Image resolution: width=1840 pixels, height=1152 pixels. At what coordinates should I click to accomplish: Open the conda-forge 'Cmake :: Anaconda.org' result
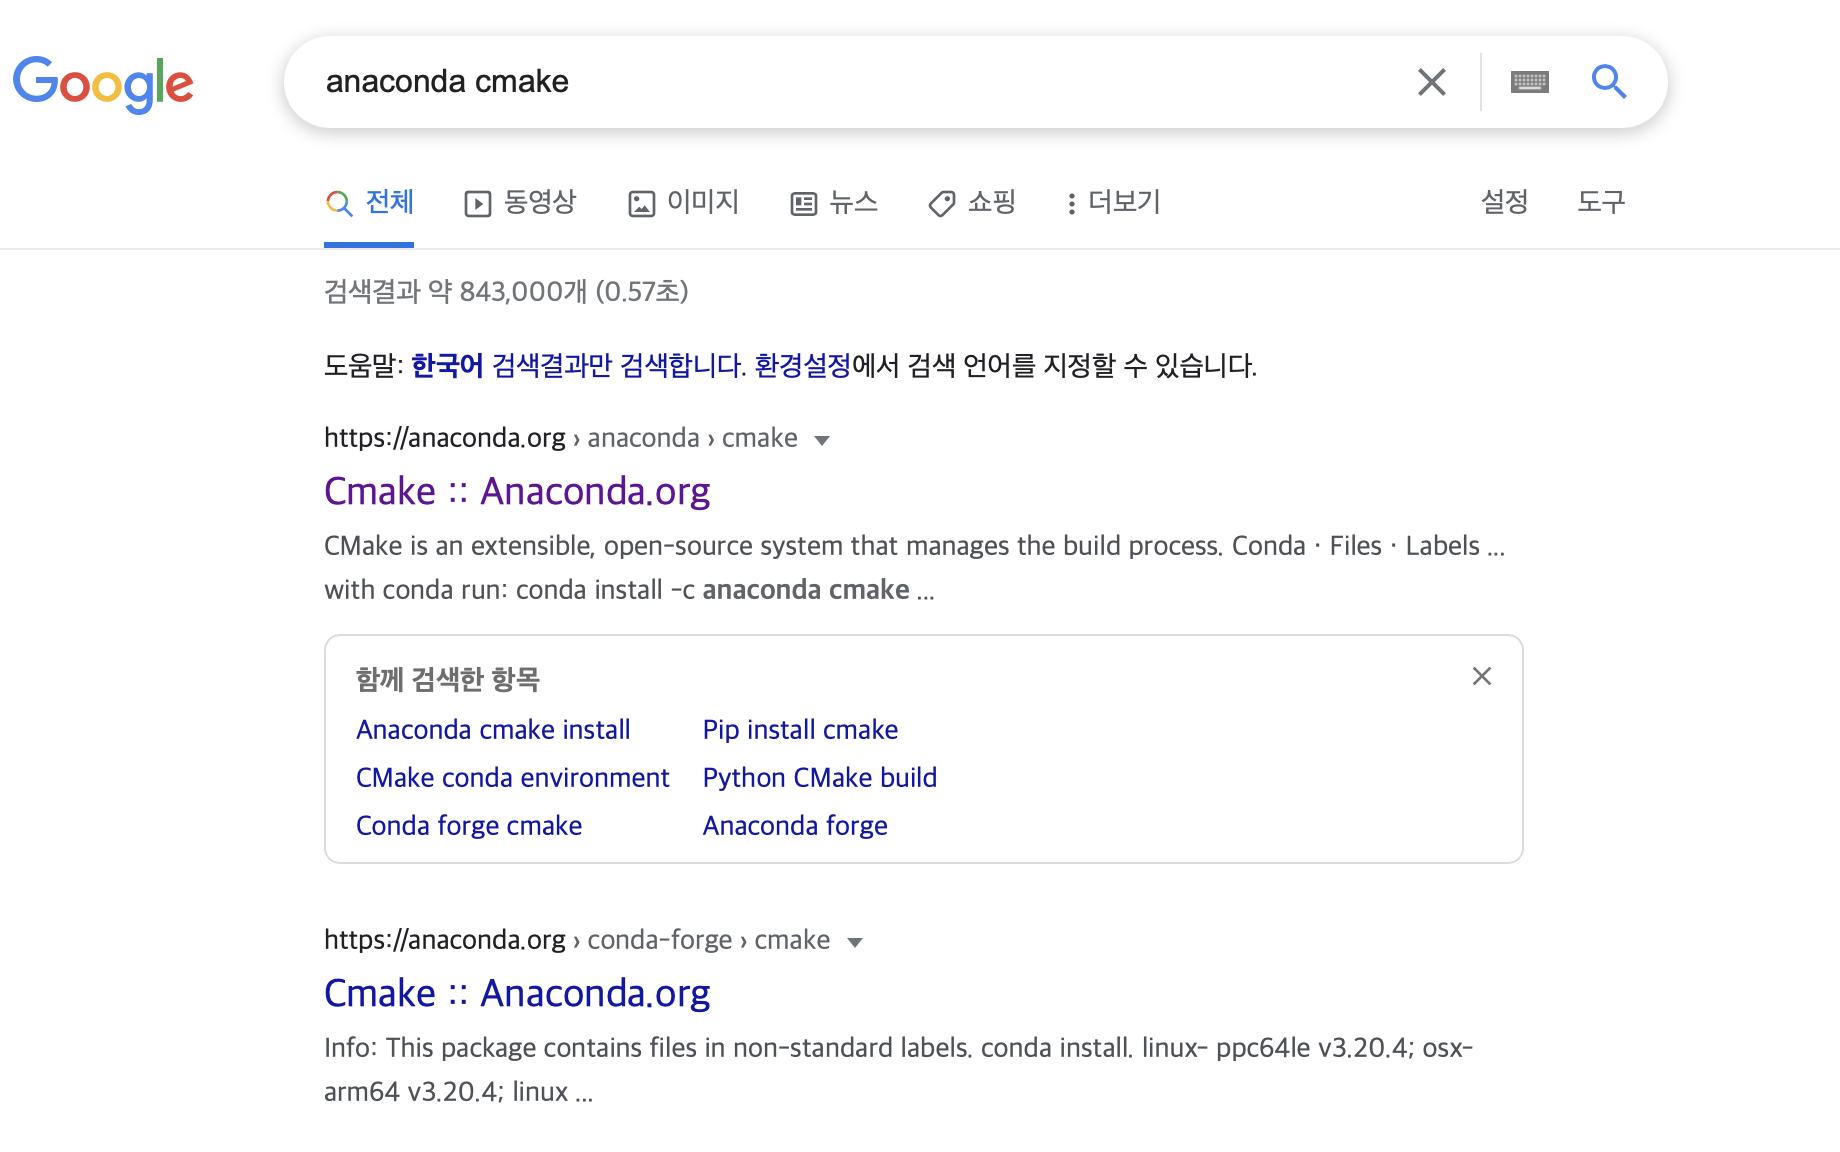pos(517,993)
